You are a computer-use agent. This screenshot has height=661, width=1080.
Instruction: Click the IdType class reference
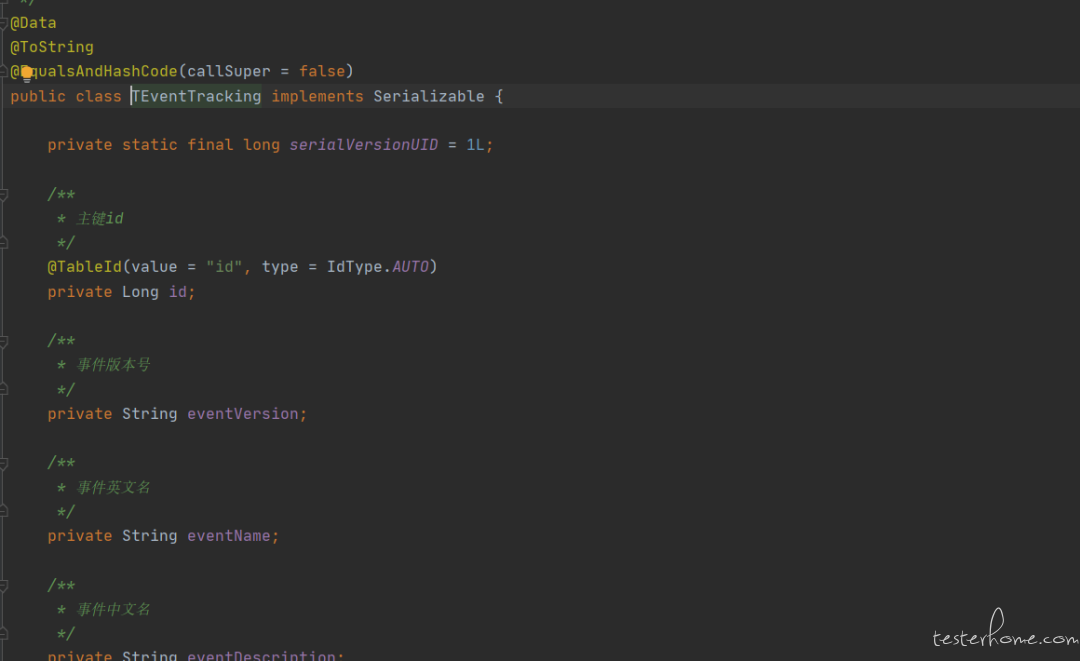click(354, 266)
